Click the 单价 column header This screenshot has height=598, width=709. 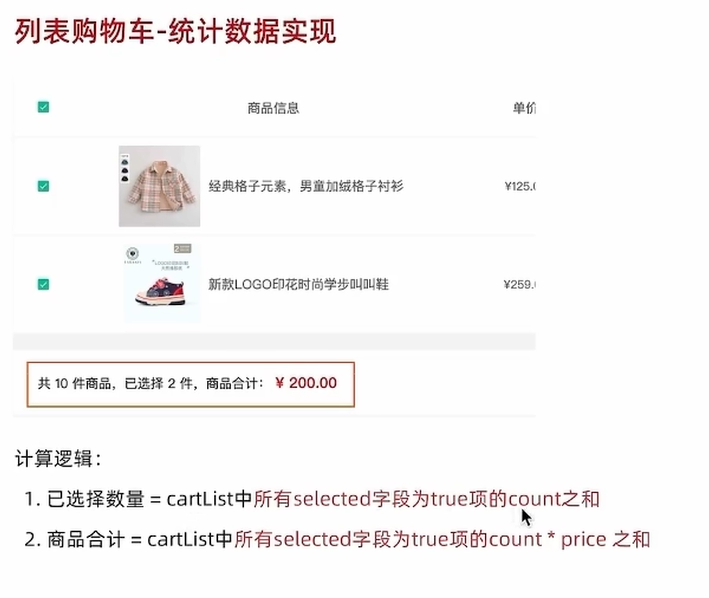point(524,108)
